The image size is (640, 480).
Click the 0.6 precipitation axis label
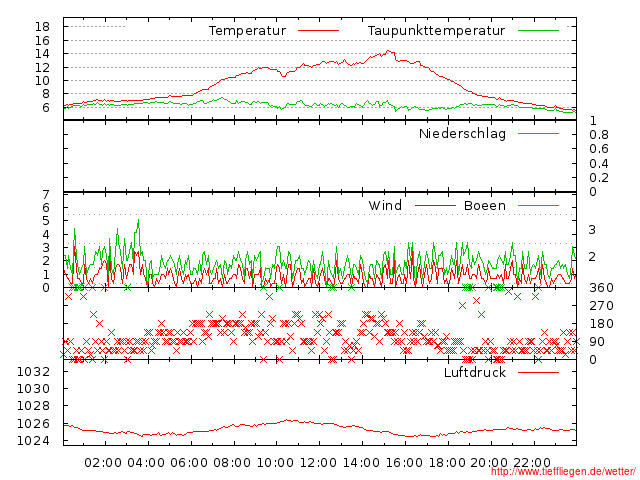pos(599,149)
